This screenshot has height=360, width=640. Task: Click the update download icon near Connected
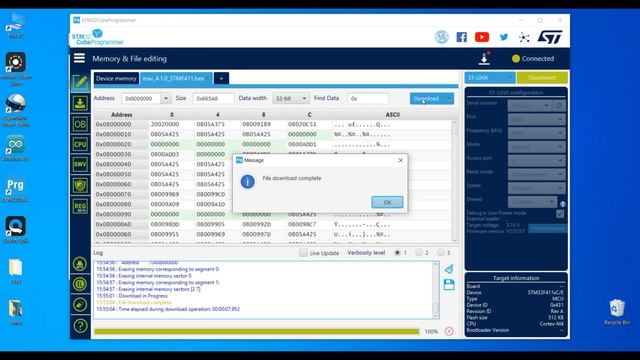pyautogui.click(x=484, y=59)
